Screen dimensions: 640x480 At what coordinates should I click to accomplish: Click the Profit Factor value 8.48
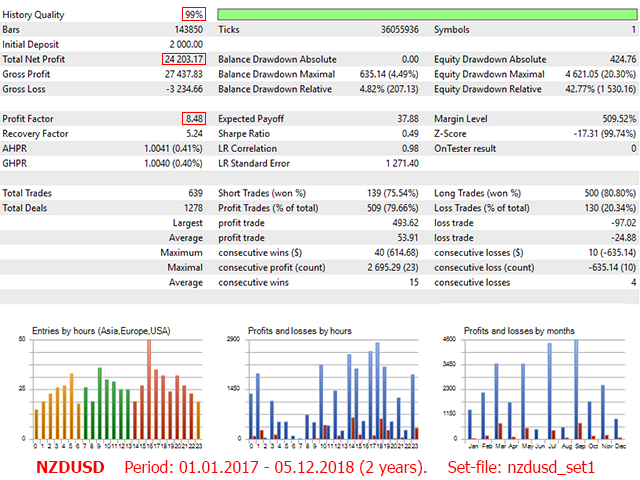193,119
